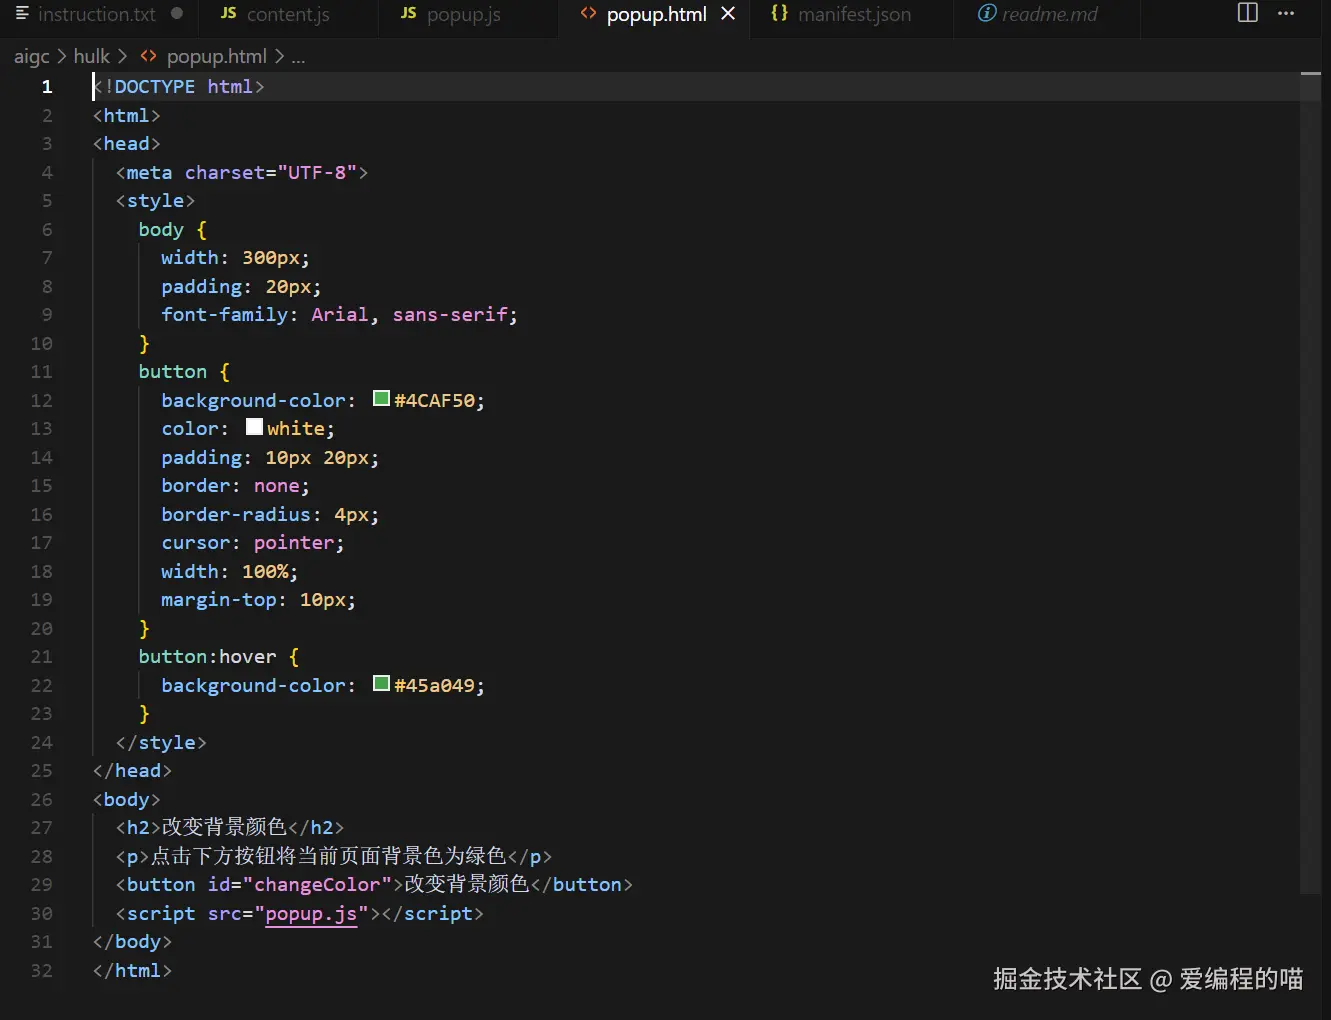Open the editor More Actions menu
The image size is (1331, 1020).
(1286, 13)
